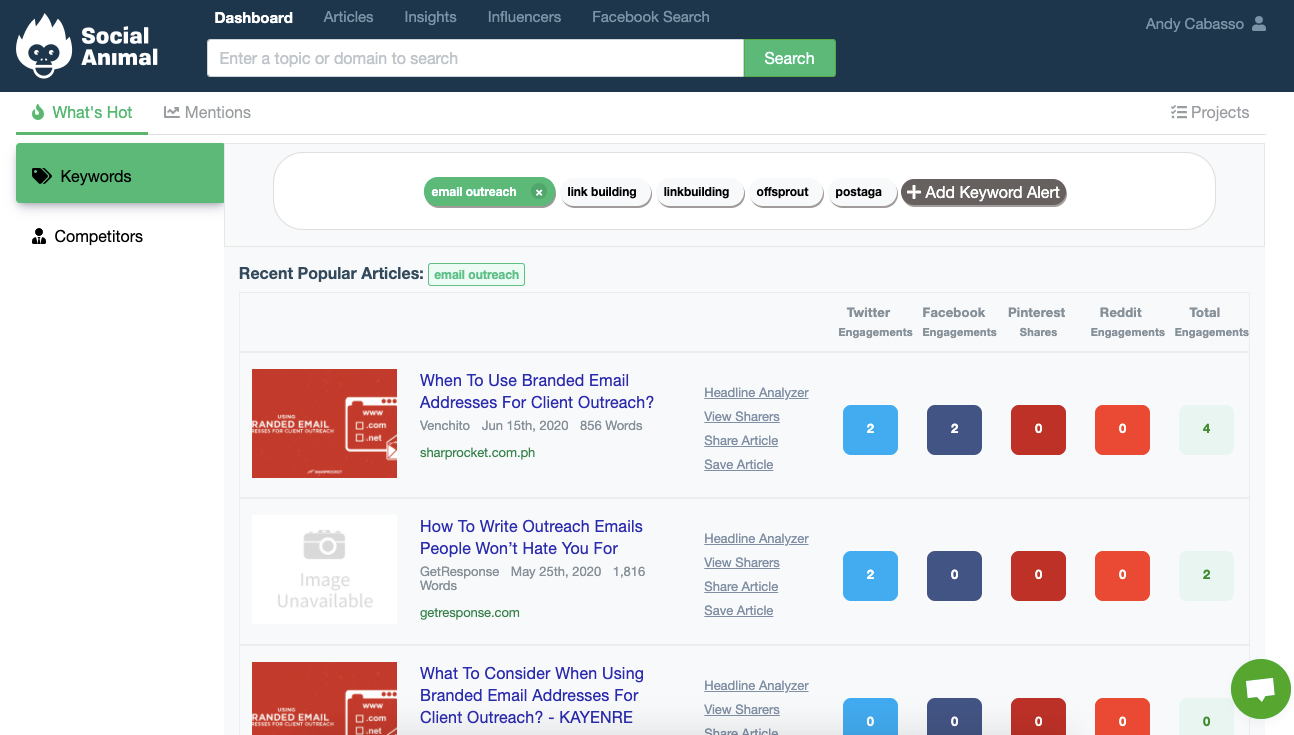Click the Total Engagements column header
The image size is (1294, 735).
pyautogui.click(x=1211, y=321)
